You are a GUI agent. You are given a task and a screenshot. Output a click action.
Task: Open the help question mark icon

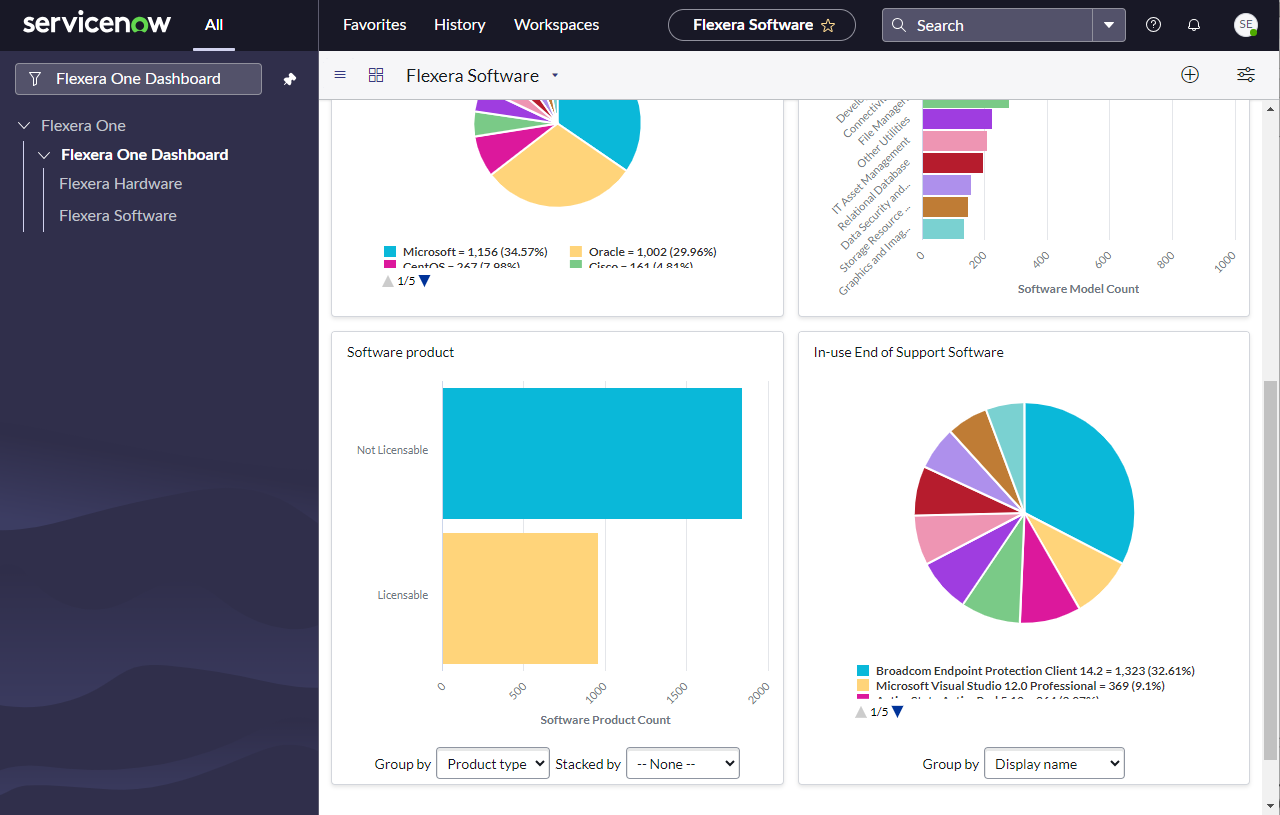pos(1153,25)
